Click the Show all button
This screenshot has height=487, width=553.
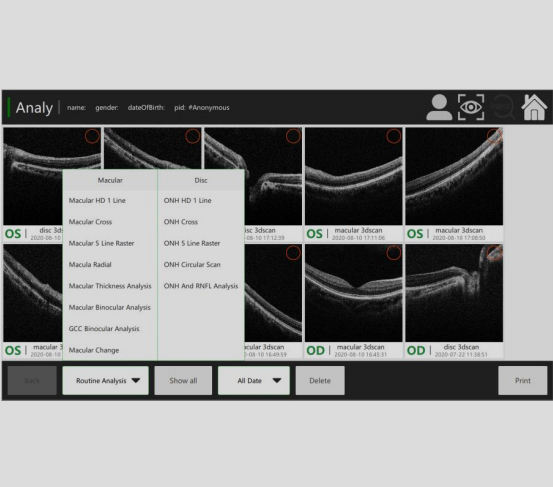click(x=183, y=381)
